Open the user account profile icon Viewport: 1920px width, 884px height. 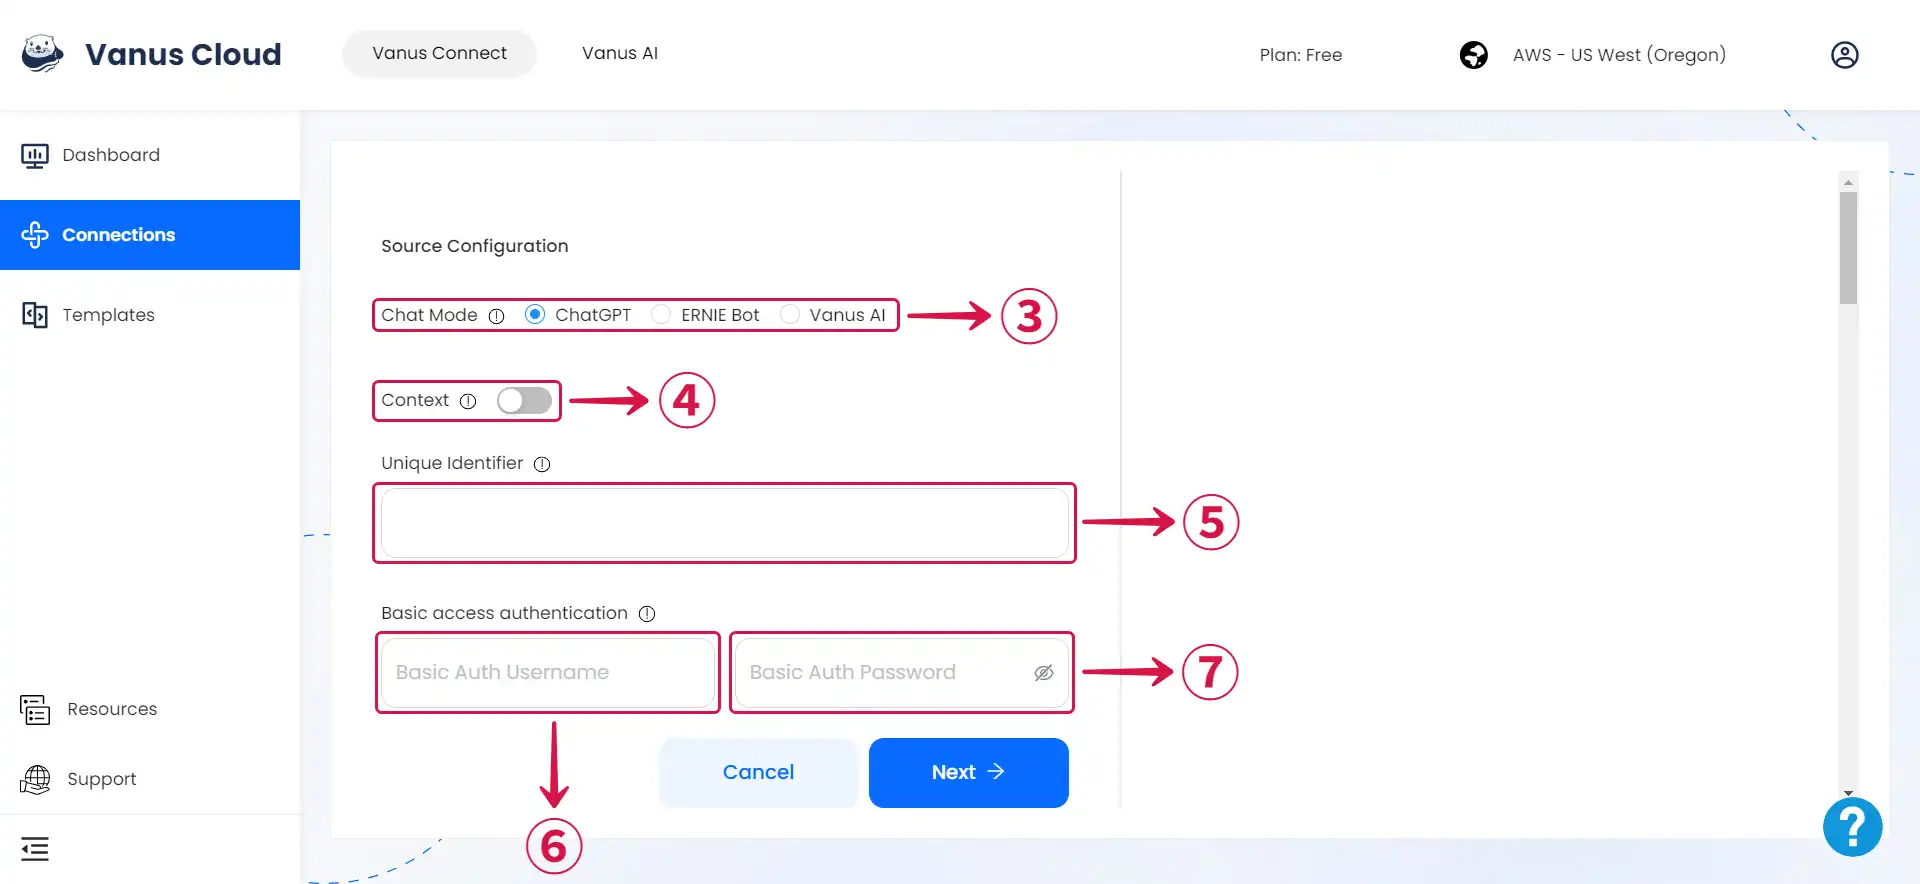pos(1844,55)
